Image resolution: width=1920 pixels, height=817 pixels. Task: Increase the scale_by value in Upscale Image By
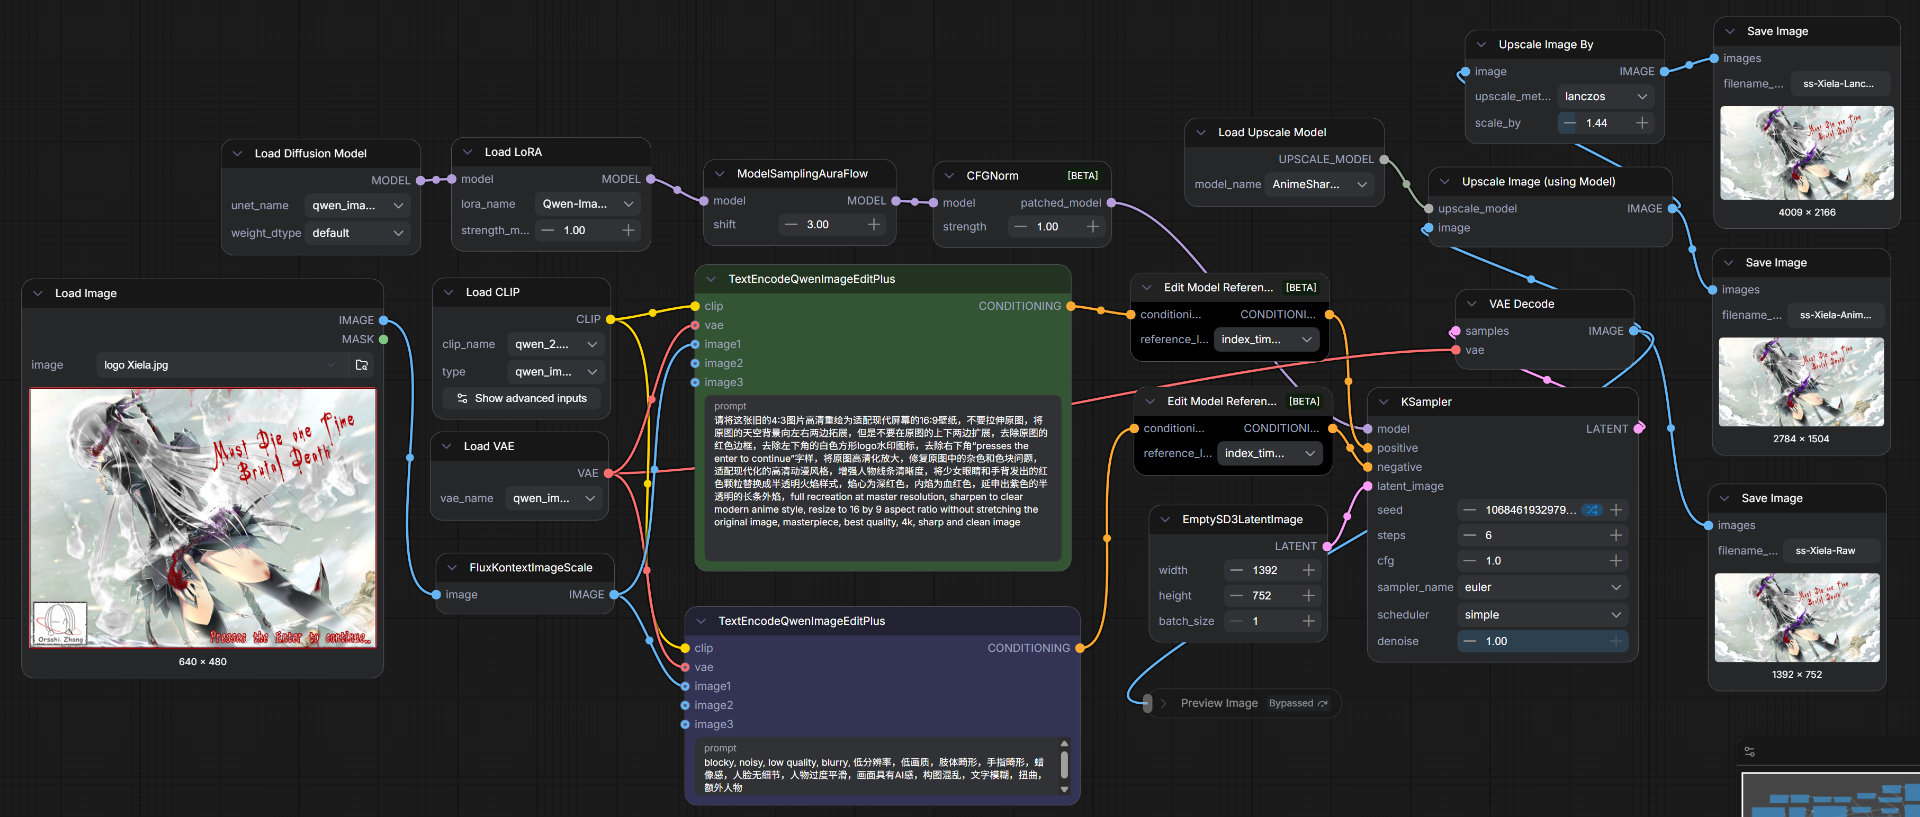tap(1642, 123)
